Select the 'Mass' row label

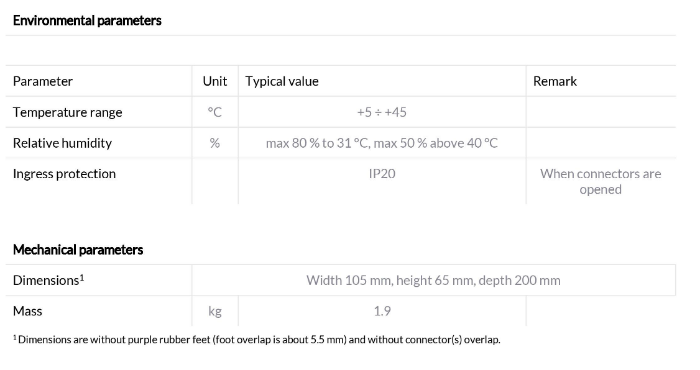(x=28, y=311)
